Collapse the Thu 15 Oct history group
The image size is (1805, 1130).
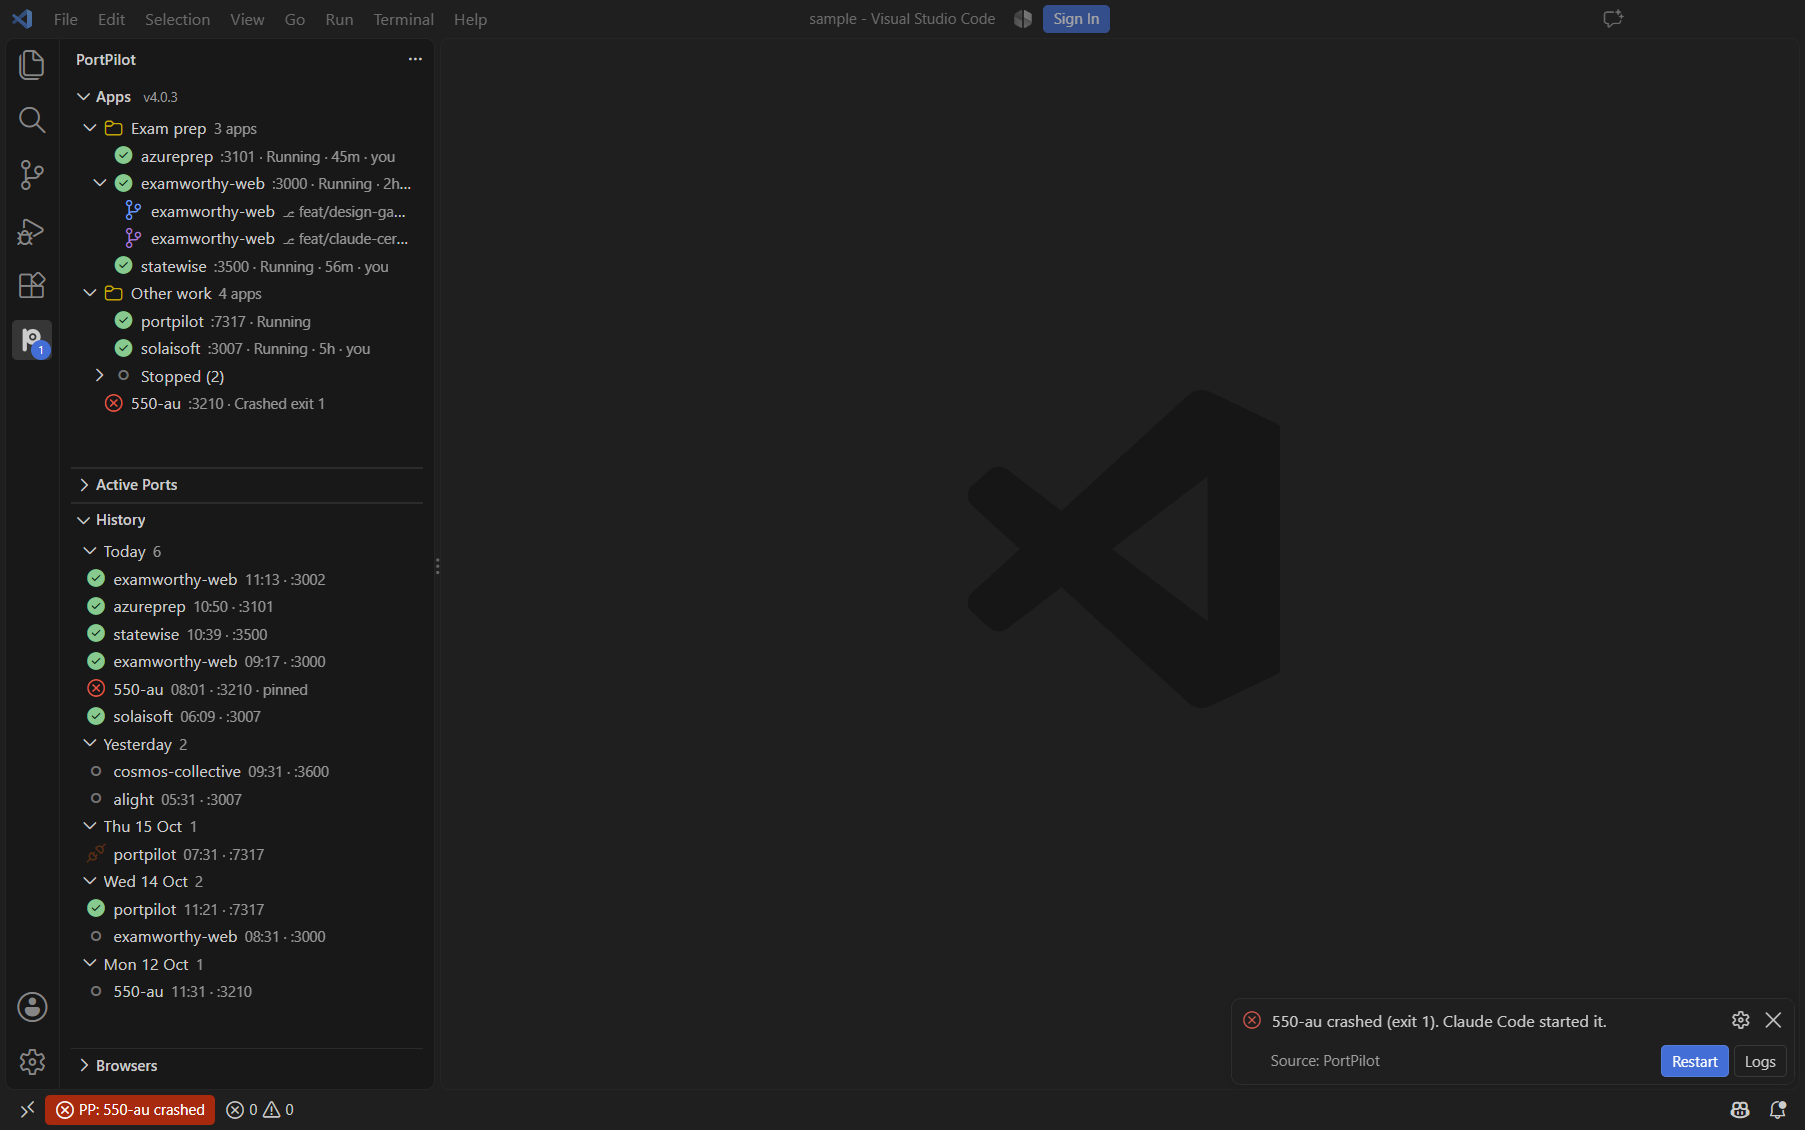(x=90, y=826)
